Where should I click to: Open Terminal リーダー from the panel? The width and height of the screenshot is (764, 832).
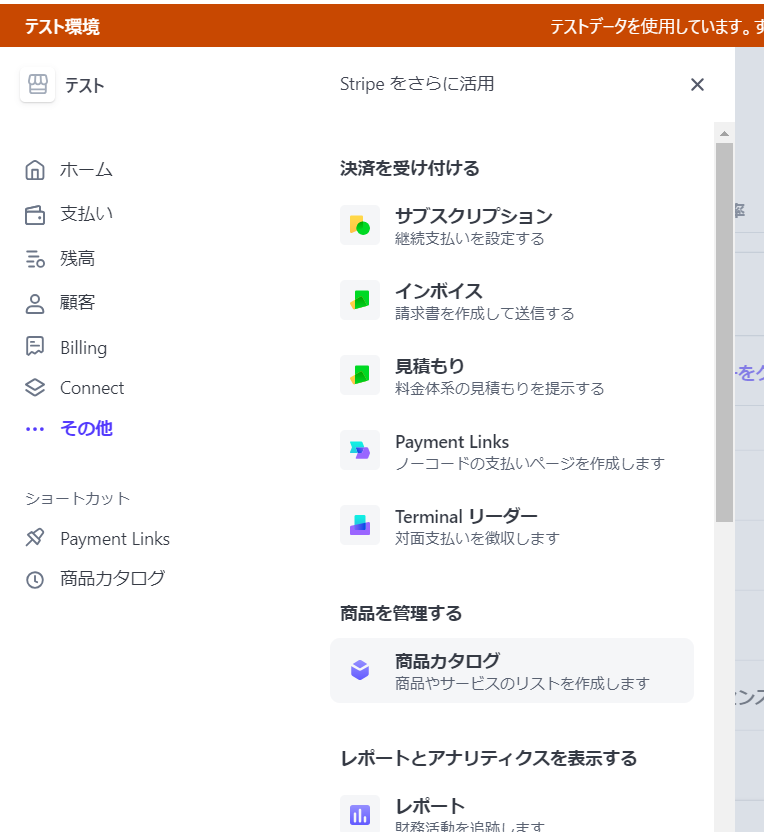pyautogui.click(x=511, y=525)
